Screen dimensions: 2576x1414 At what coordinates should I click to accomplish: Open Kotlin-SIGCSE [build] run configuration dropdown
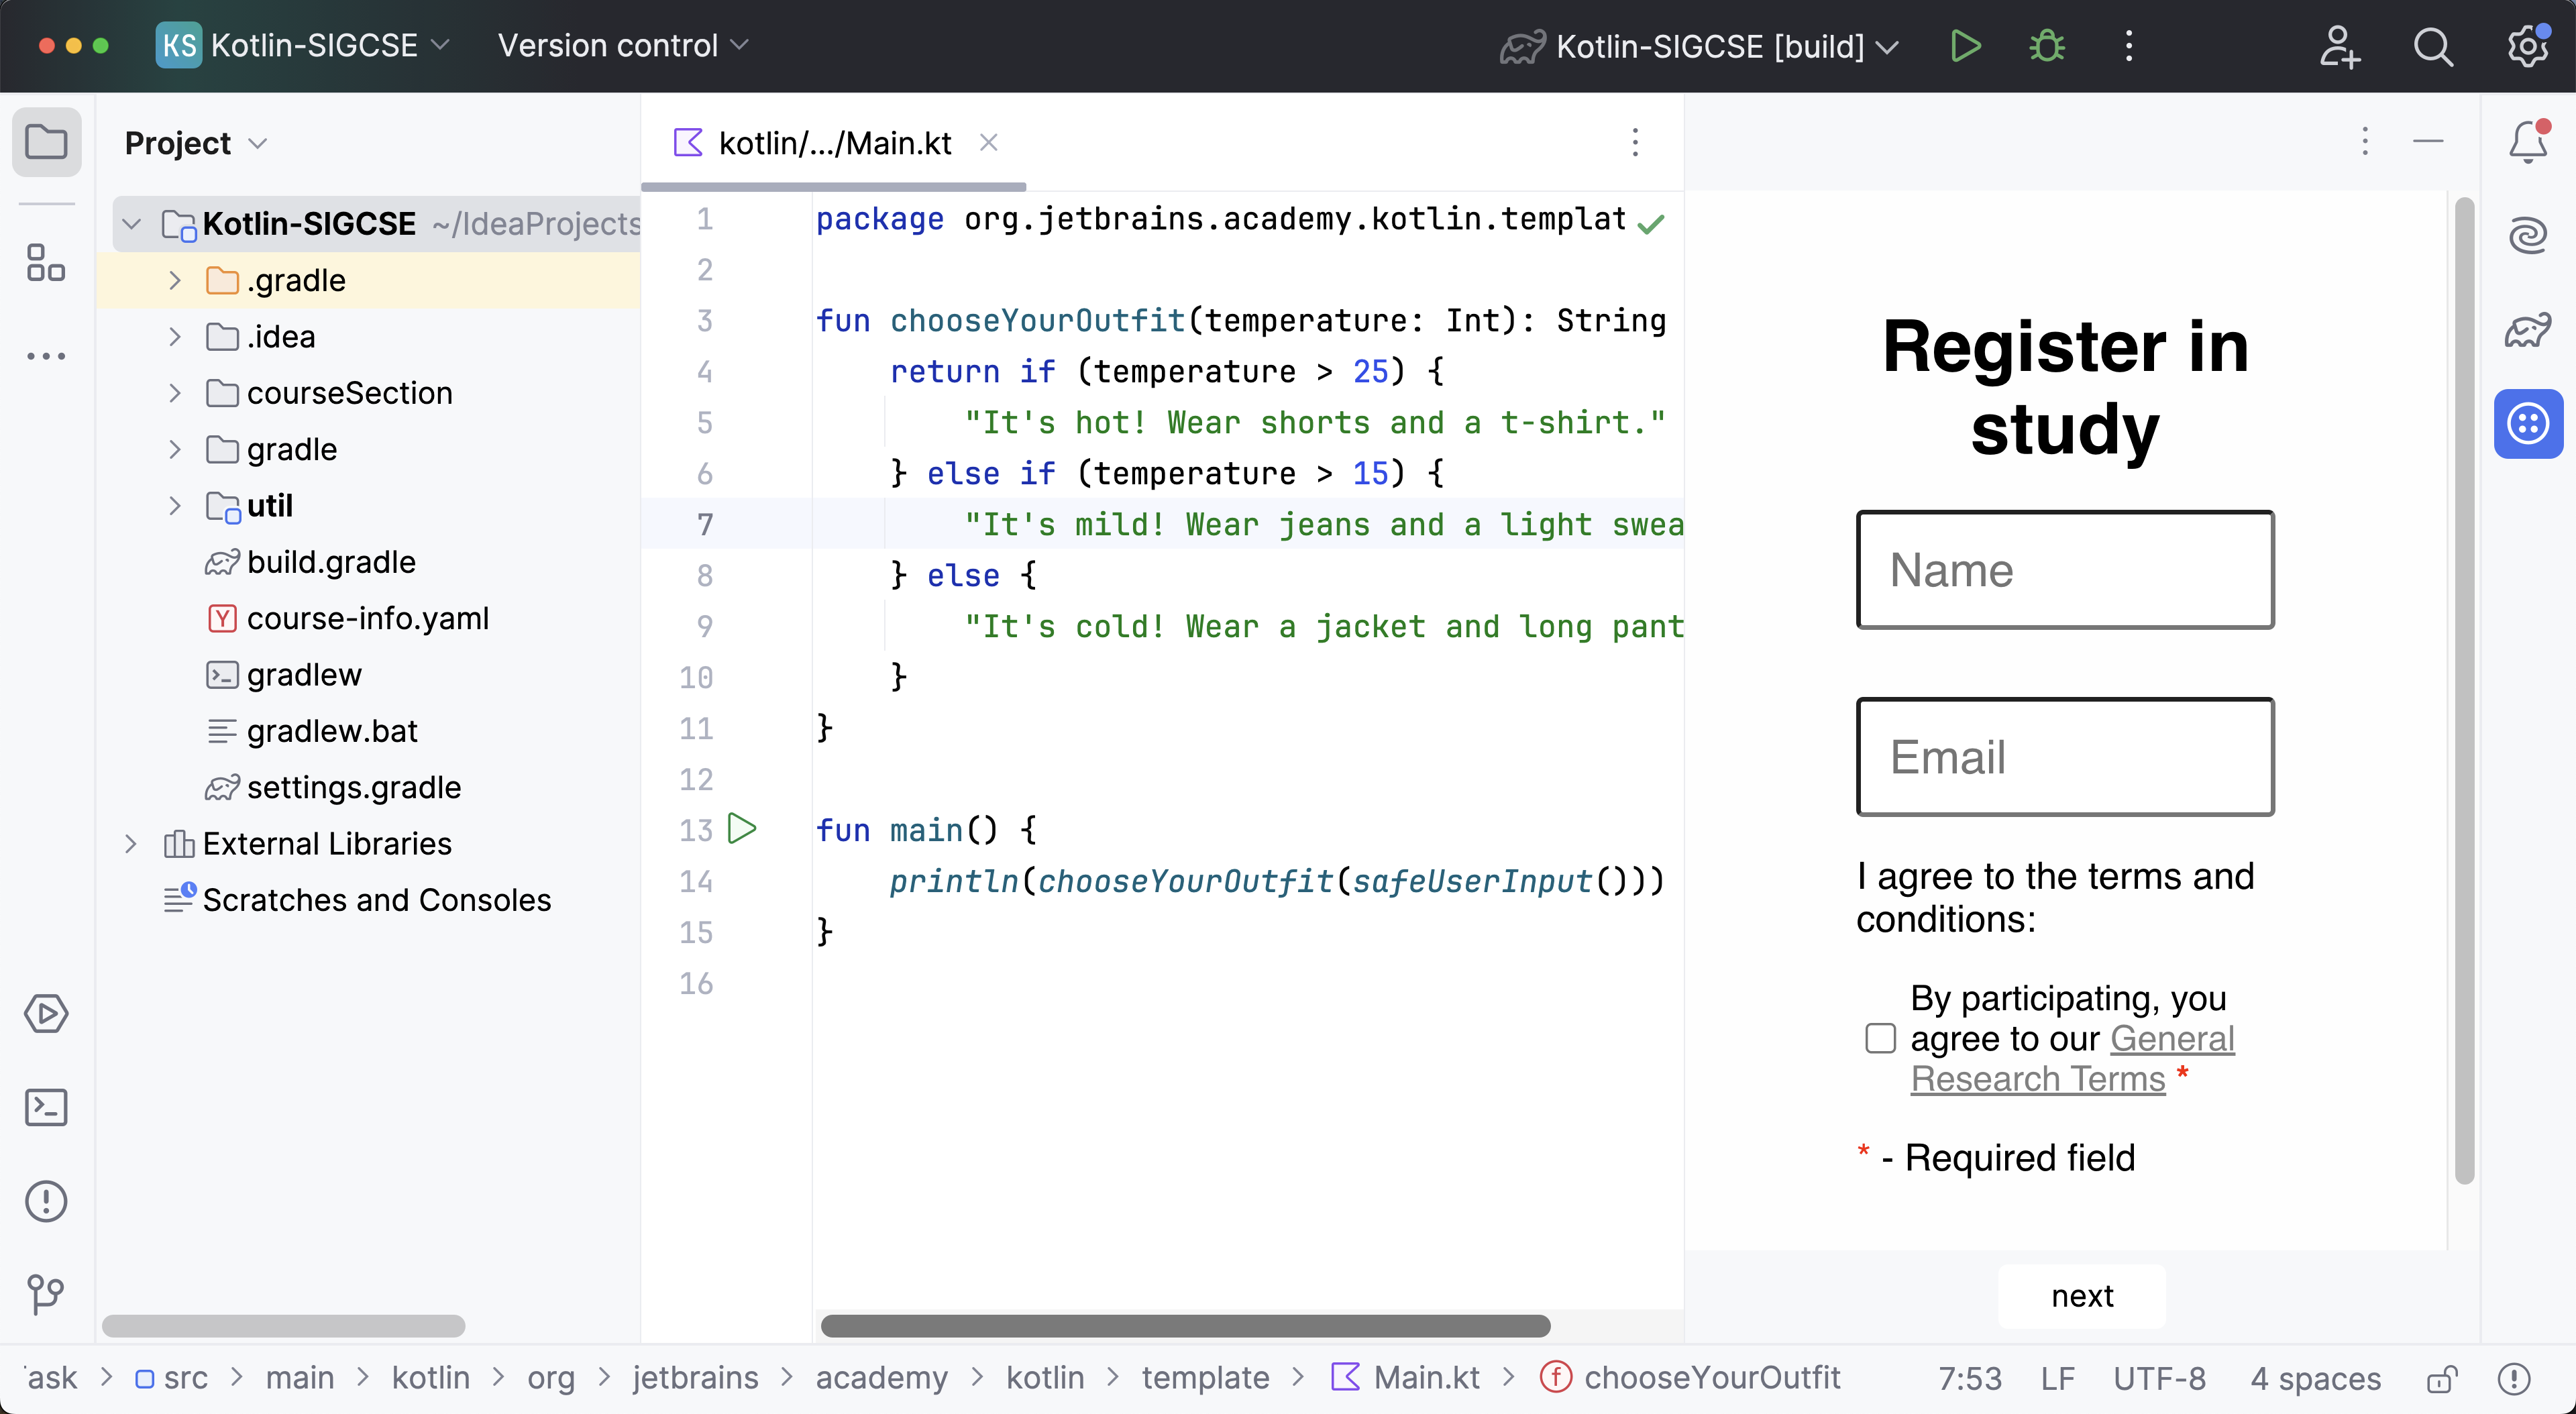point(1700,46)
